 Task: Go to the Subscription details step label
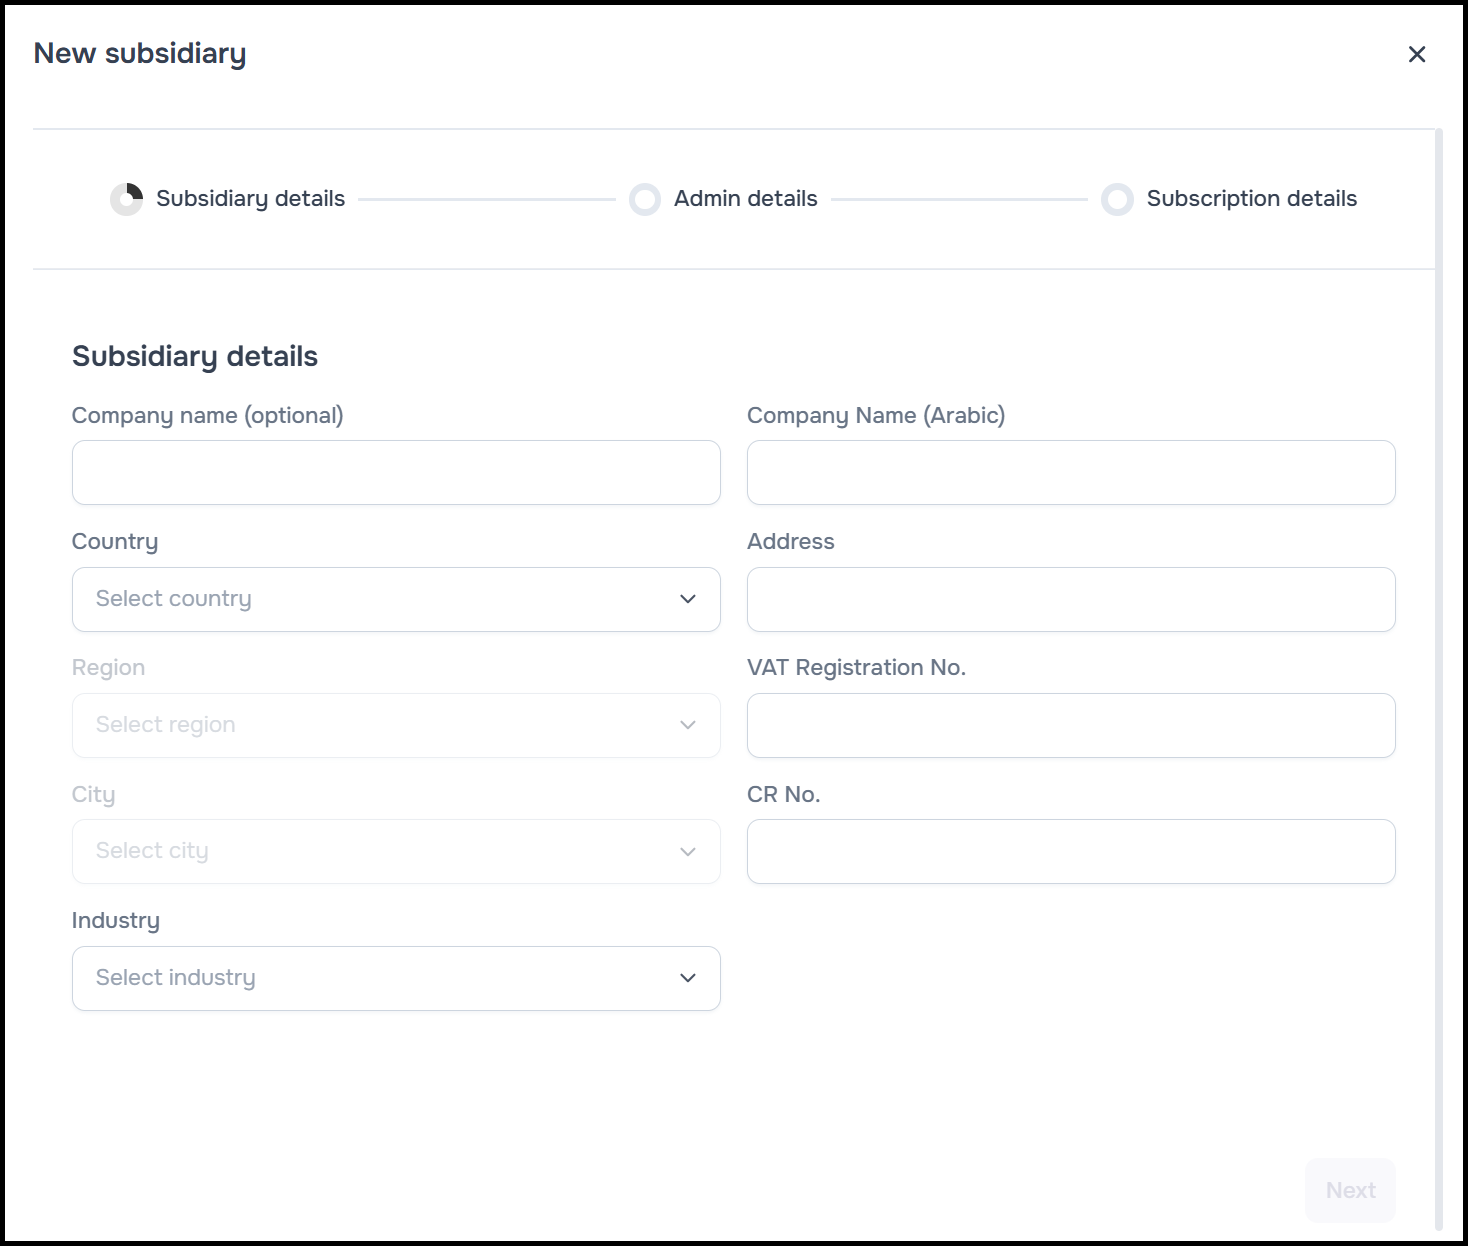(x=1251, y=199)
